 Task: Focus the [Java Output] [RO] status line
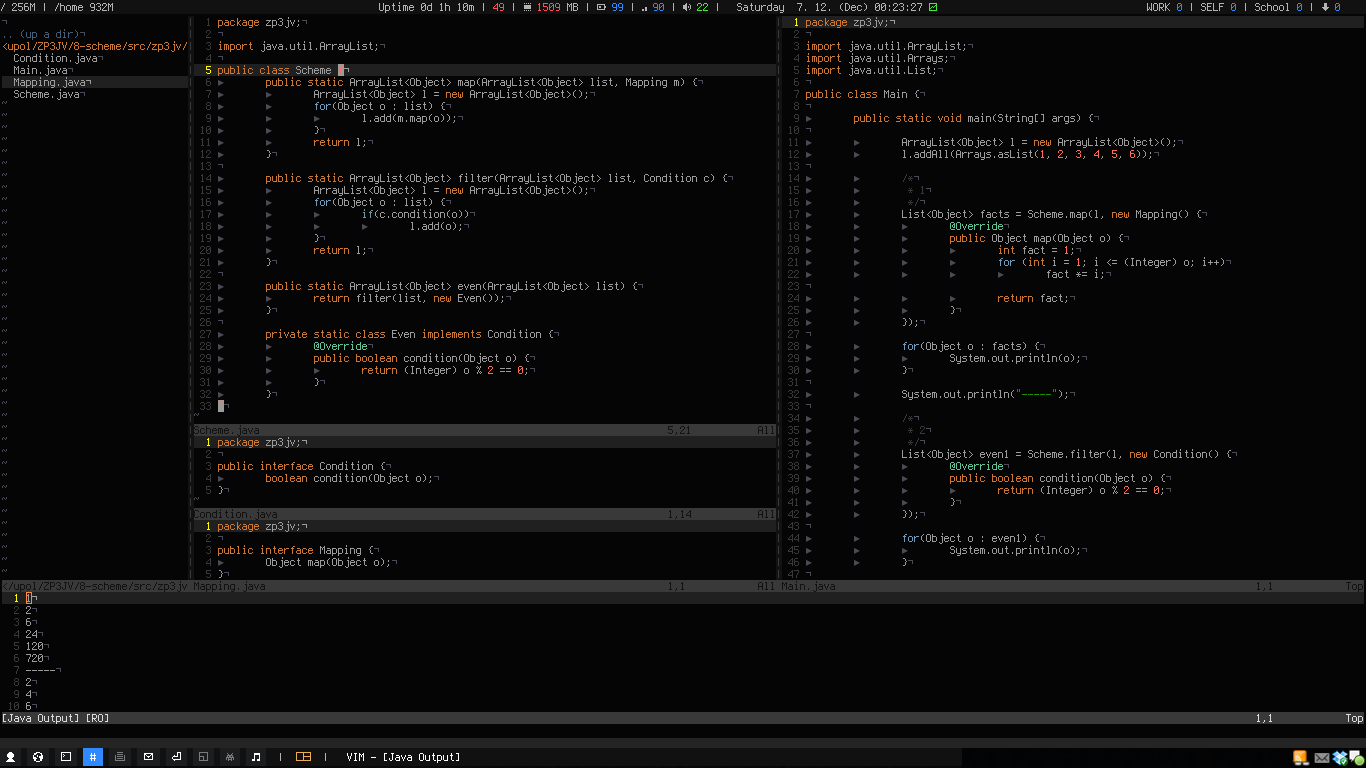(x=683, y=718)
